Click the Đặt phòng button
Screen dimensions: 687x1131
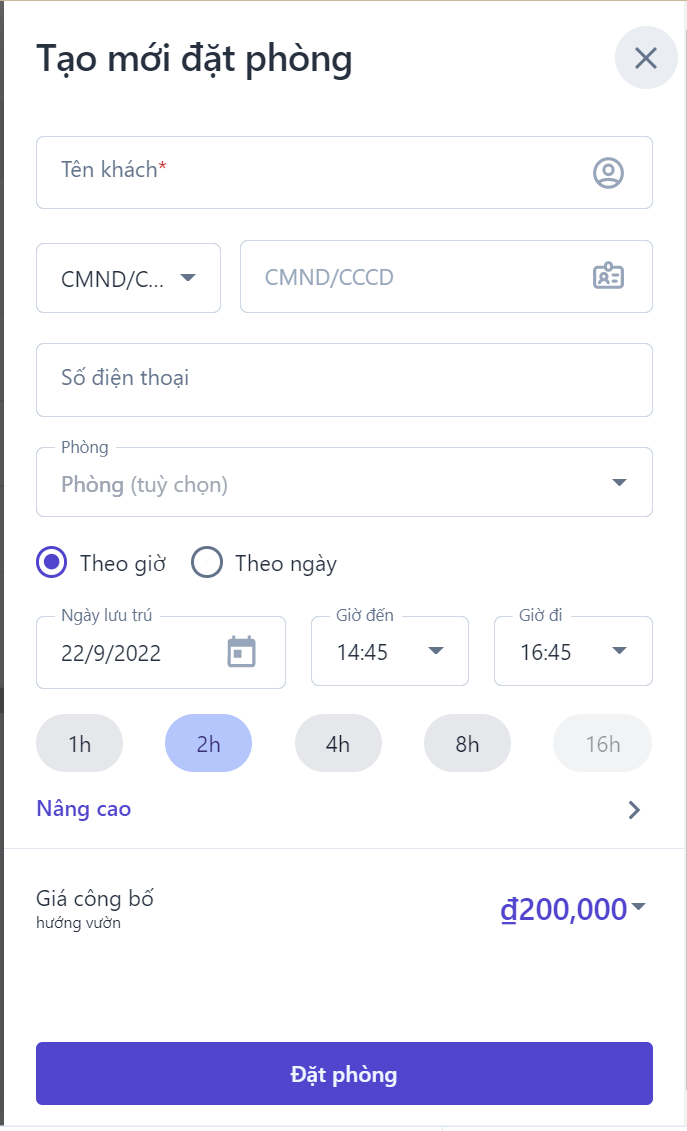(x=344, y=1074)
